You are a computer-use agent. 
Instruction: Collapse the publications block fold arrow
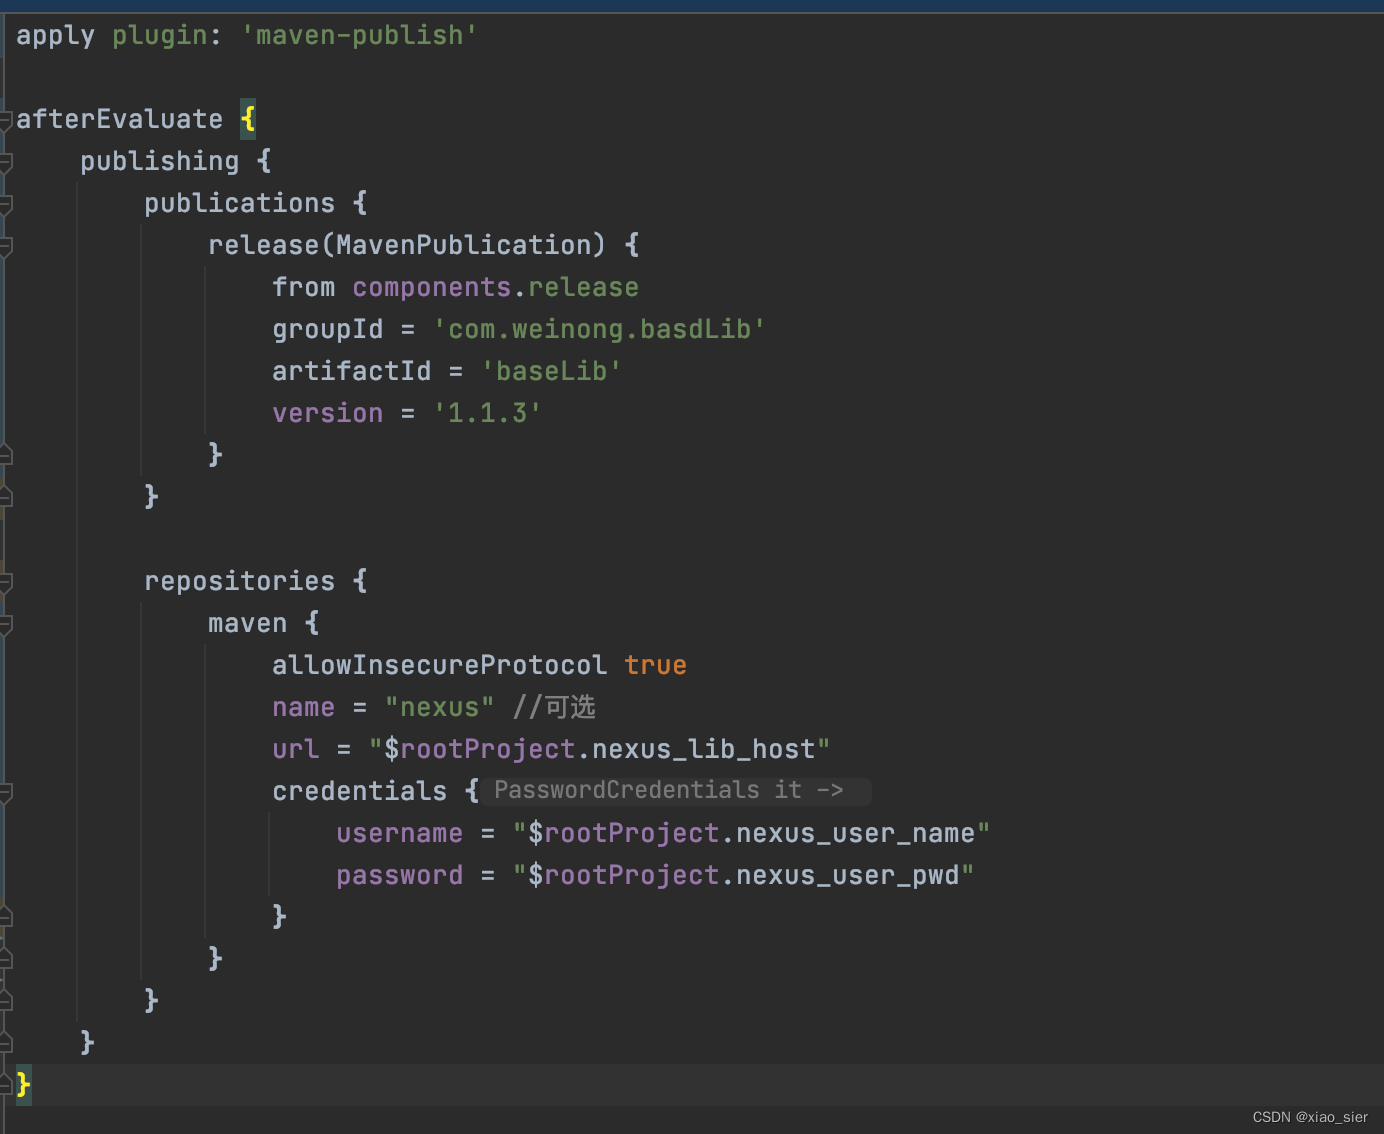click(6, 202)
